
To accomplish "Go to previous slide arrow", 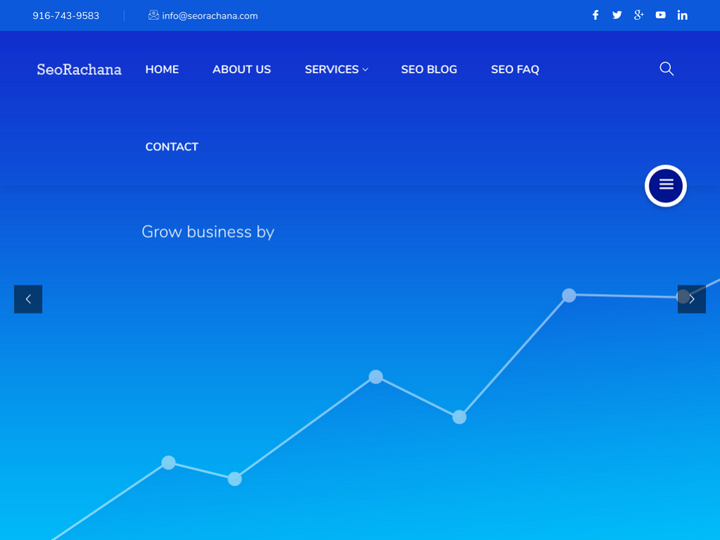I will click(28, 299).
